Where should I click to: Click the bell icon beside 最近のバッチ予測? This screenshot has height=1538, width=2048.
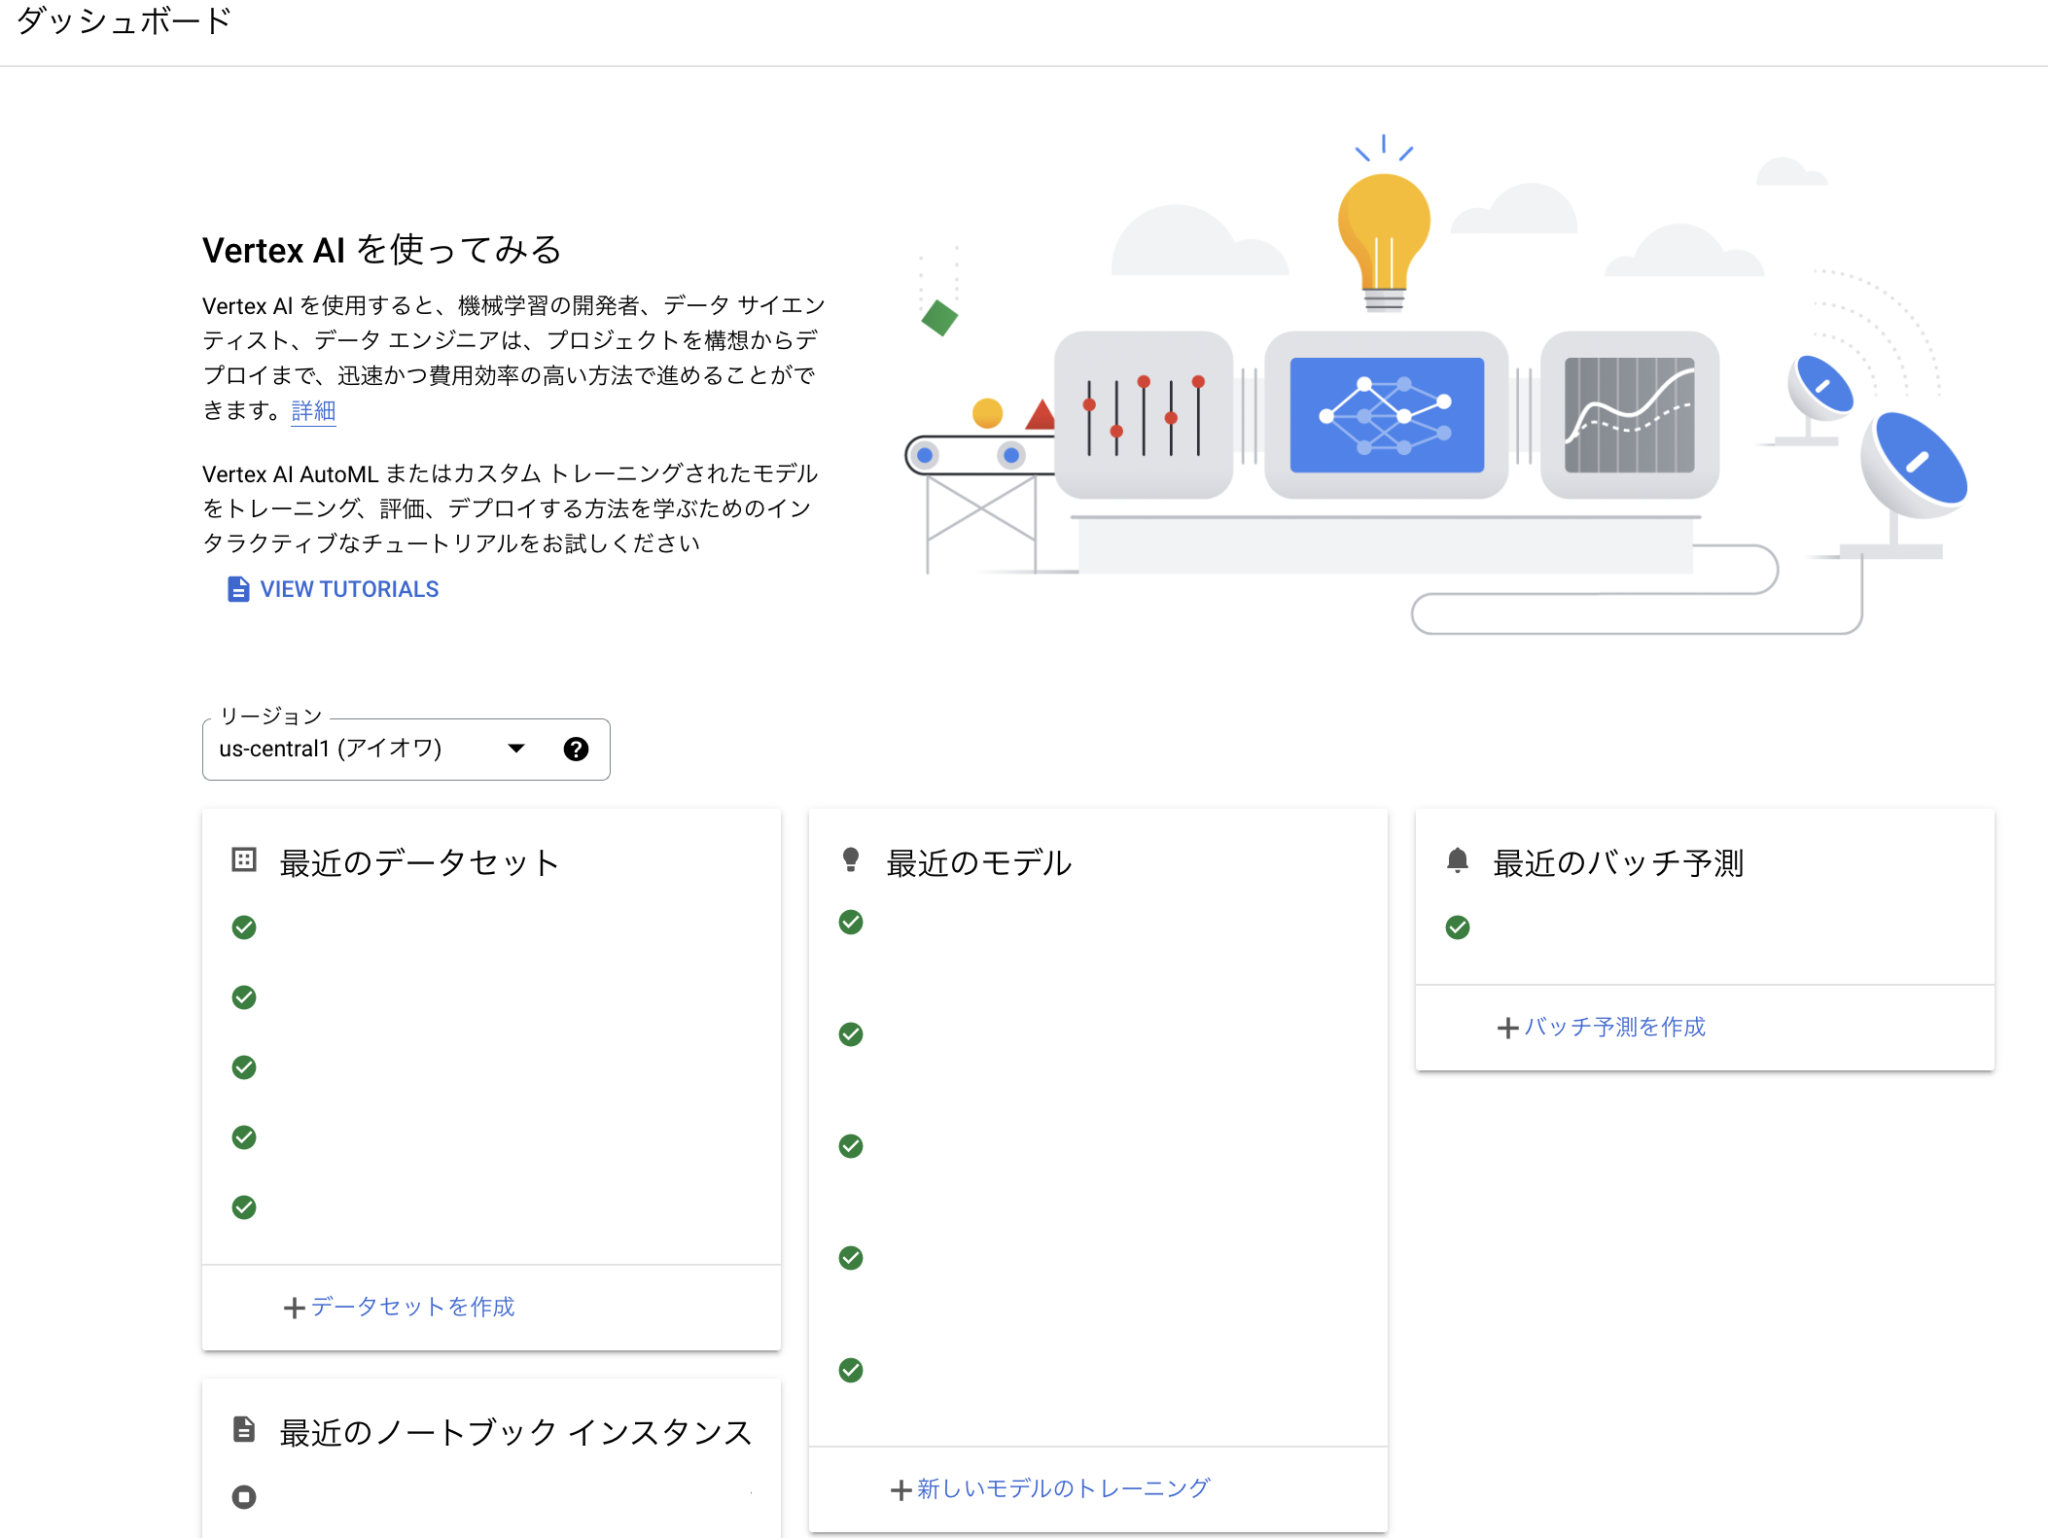coord(1459,860)
